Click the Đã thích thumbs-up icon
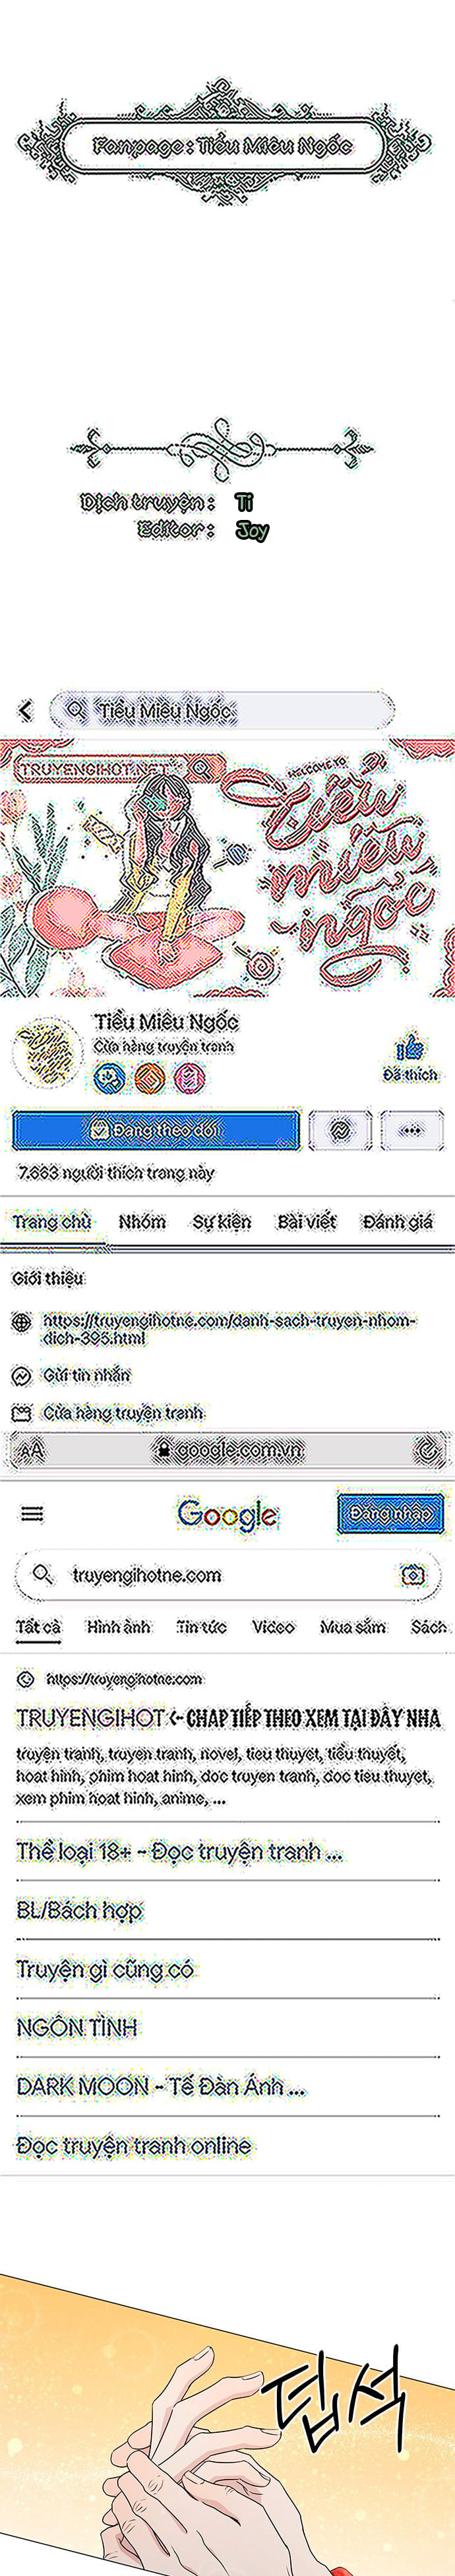This screenshot has height=2576, width=455. click(409, 1047)
